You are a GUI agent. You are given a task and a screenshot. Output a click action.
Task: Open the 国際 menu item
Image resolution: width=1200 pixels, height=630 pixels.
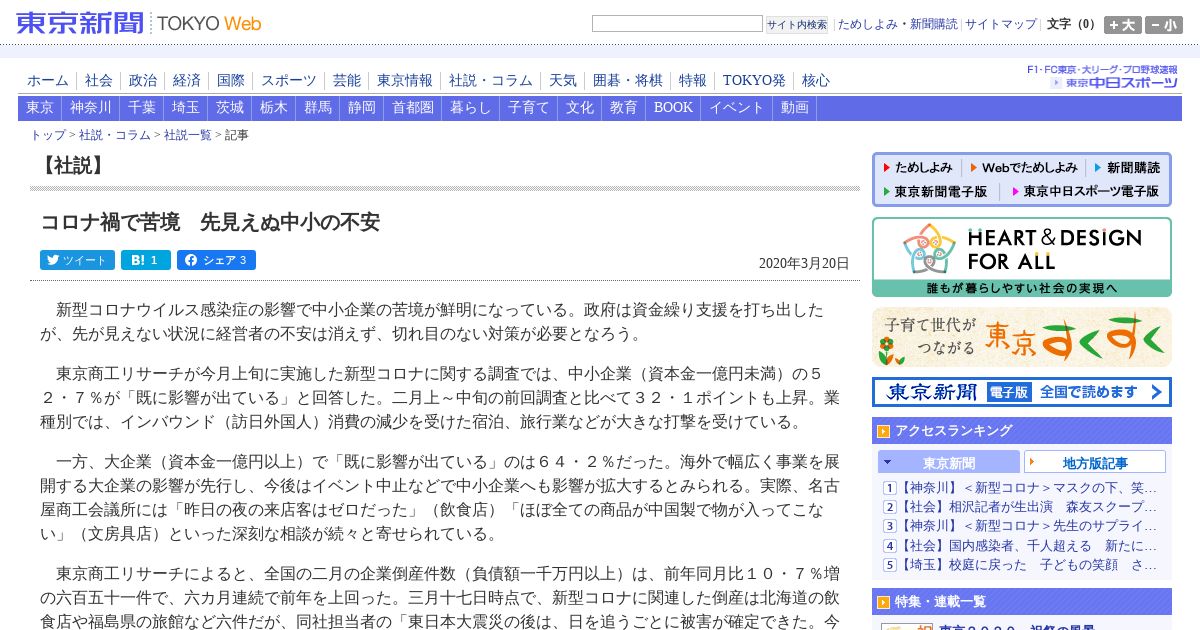[x=231, y=81]
